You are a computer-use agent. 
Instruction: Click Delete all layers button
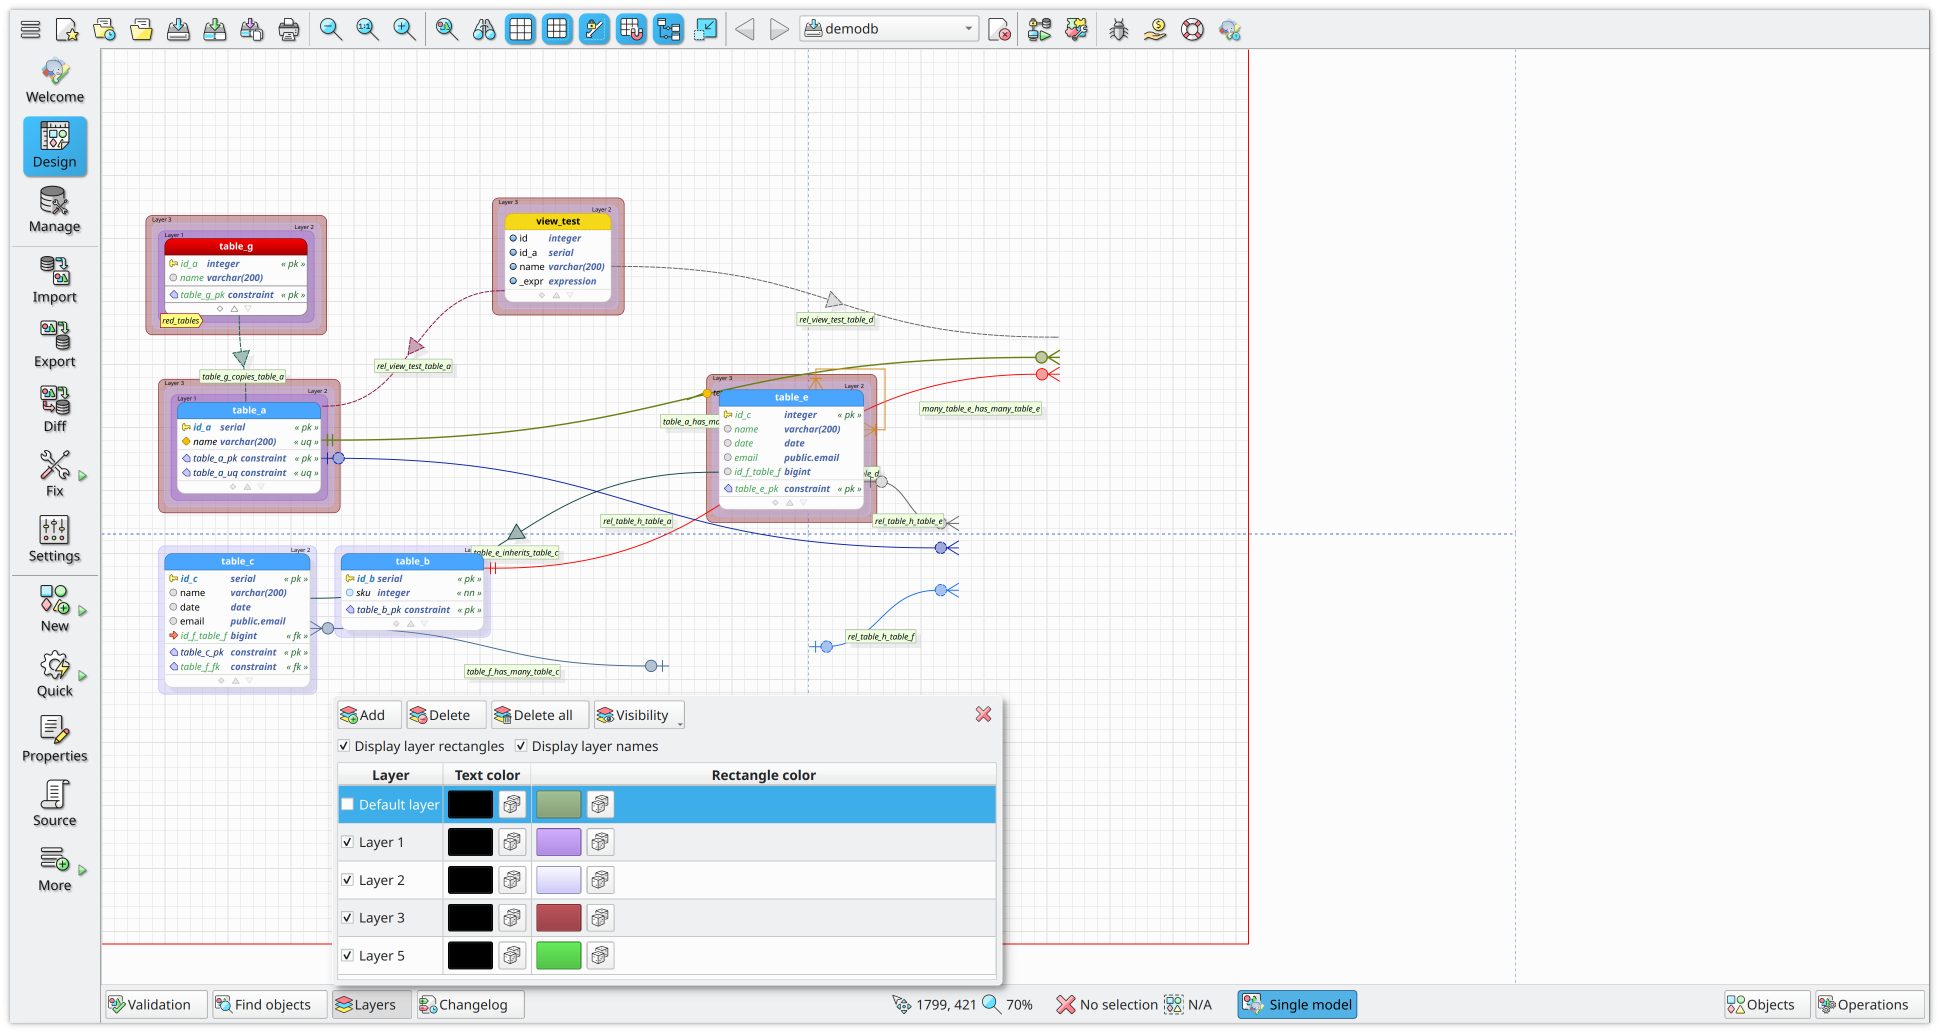tap(540, 715)
